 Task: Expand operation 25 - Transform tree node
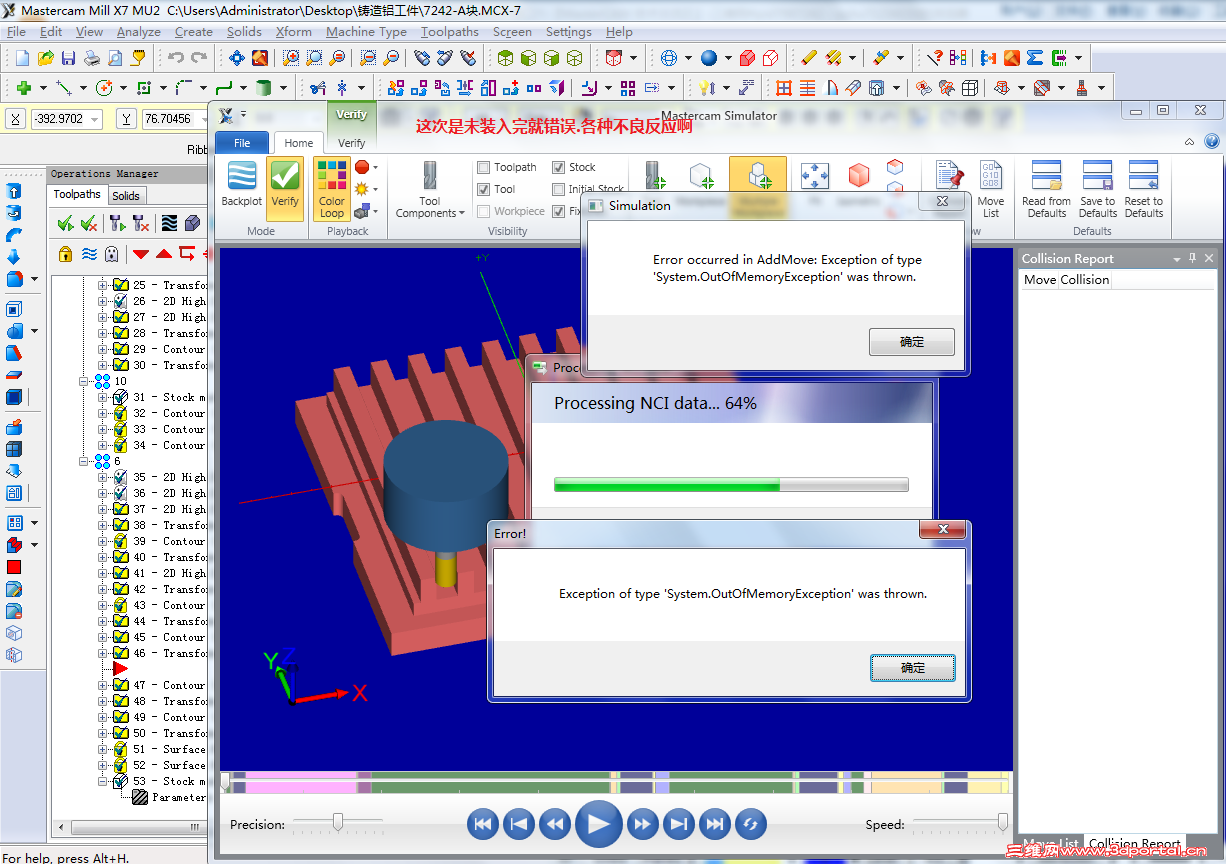tap(102, 285)
